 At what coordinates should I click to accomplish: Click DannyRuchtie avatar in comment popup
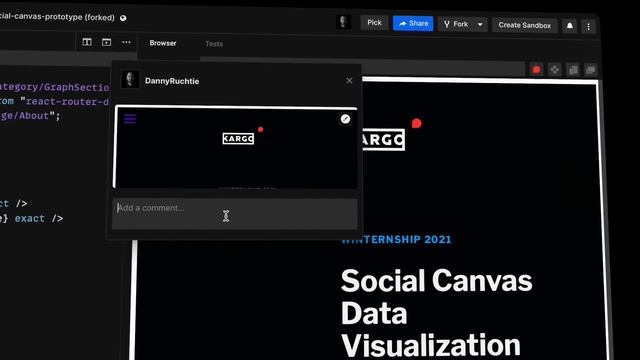coord(130,80)
